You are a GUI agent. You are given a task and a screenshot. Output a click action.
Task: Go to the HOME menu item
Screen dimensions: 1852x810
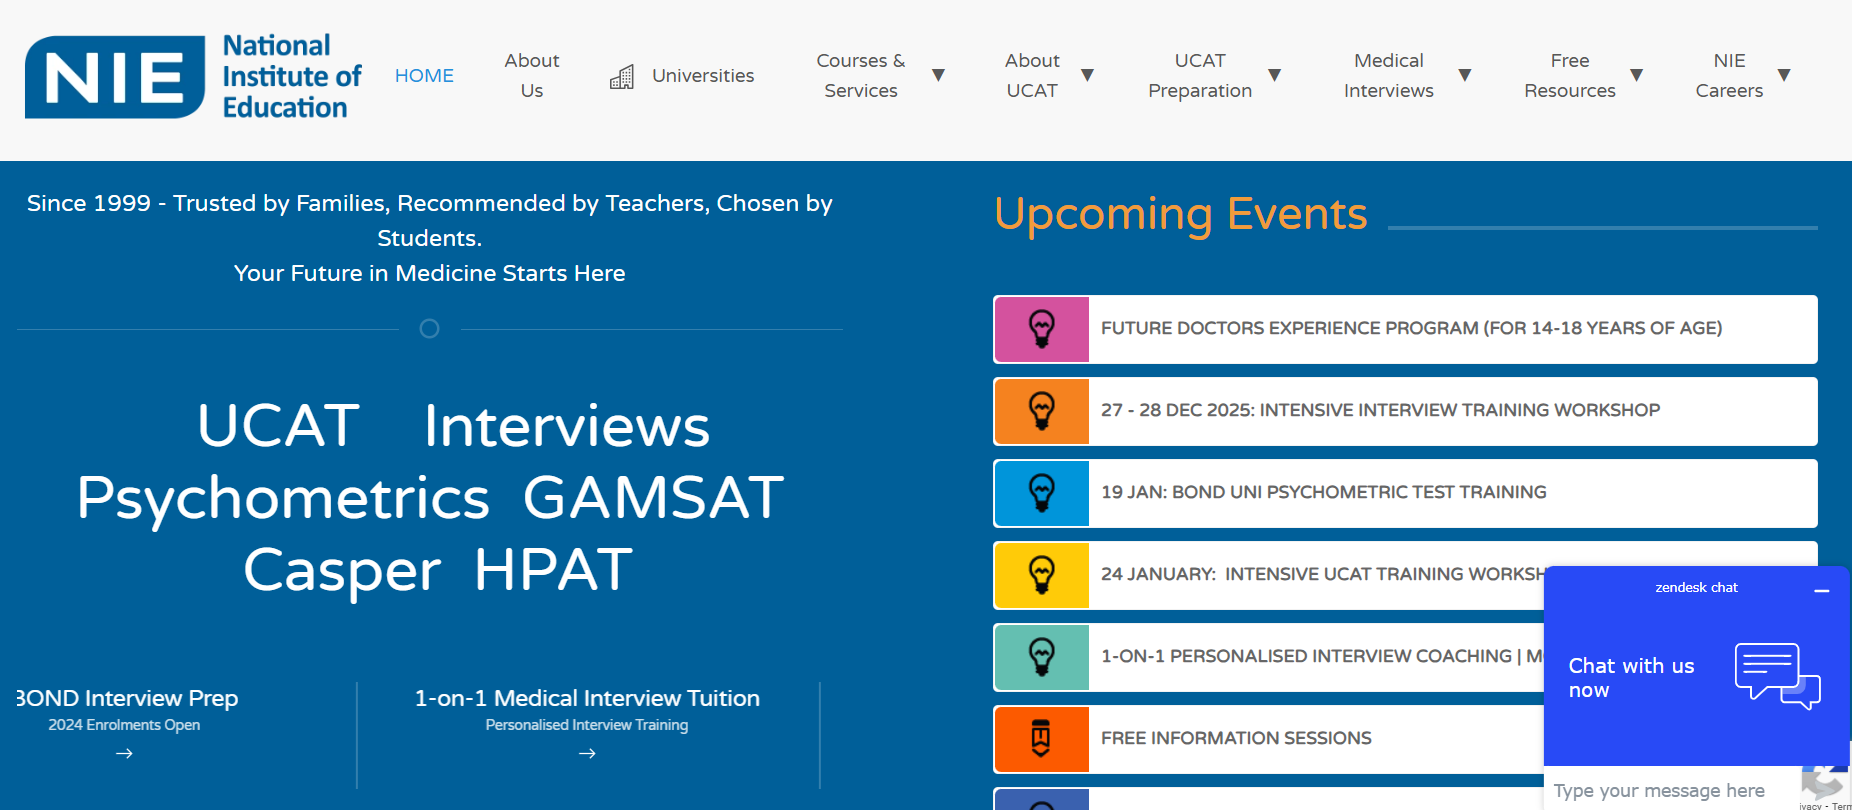pos(424,76)
